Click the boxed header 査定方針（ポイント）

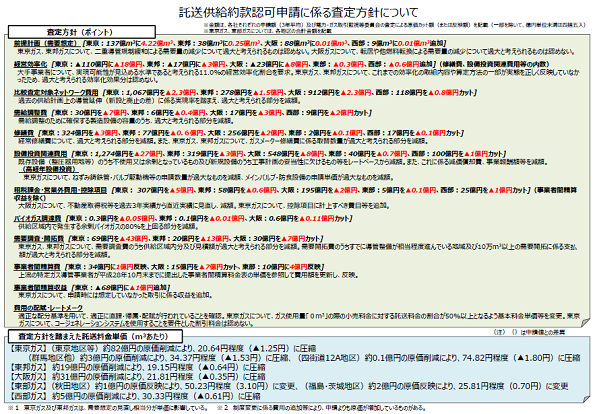(x=82, y=32)
